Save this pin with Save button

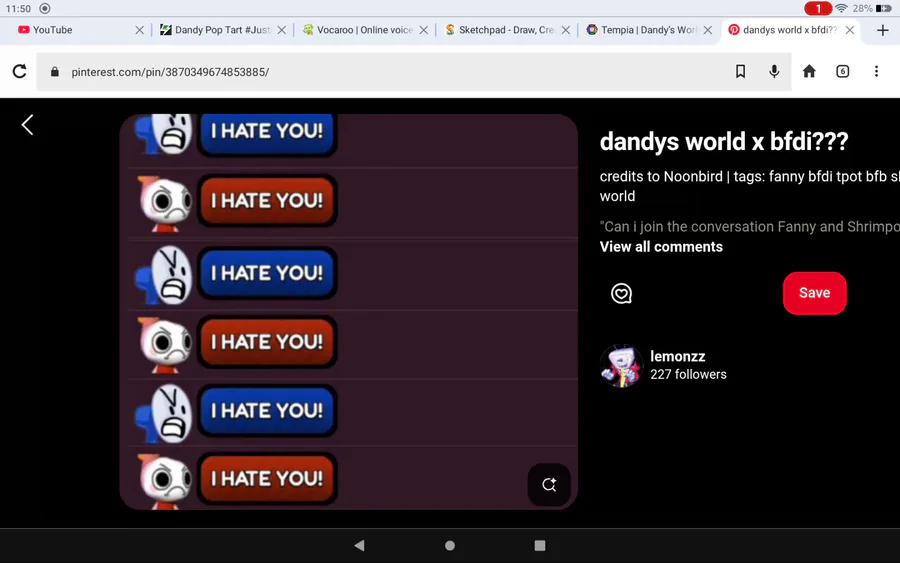814,293
